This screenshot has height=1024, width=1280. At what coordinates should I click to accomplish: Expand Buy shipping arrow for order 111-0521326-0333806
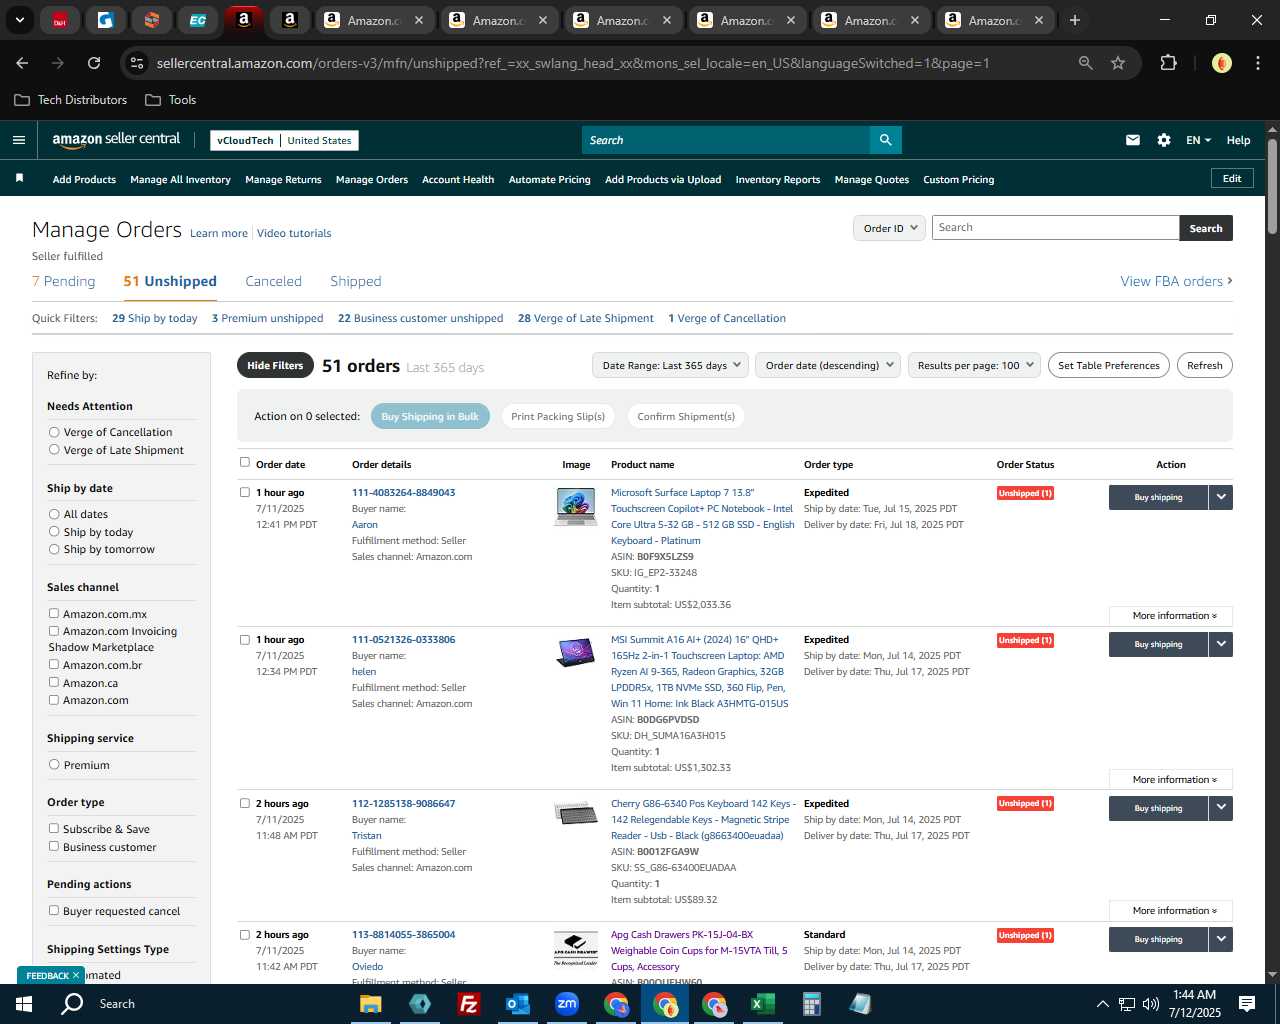tap(1221, 644)
